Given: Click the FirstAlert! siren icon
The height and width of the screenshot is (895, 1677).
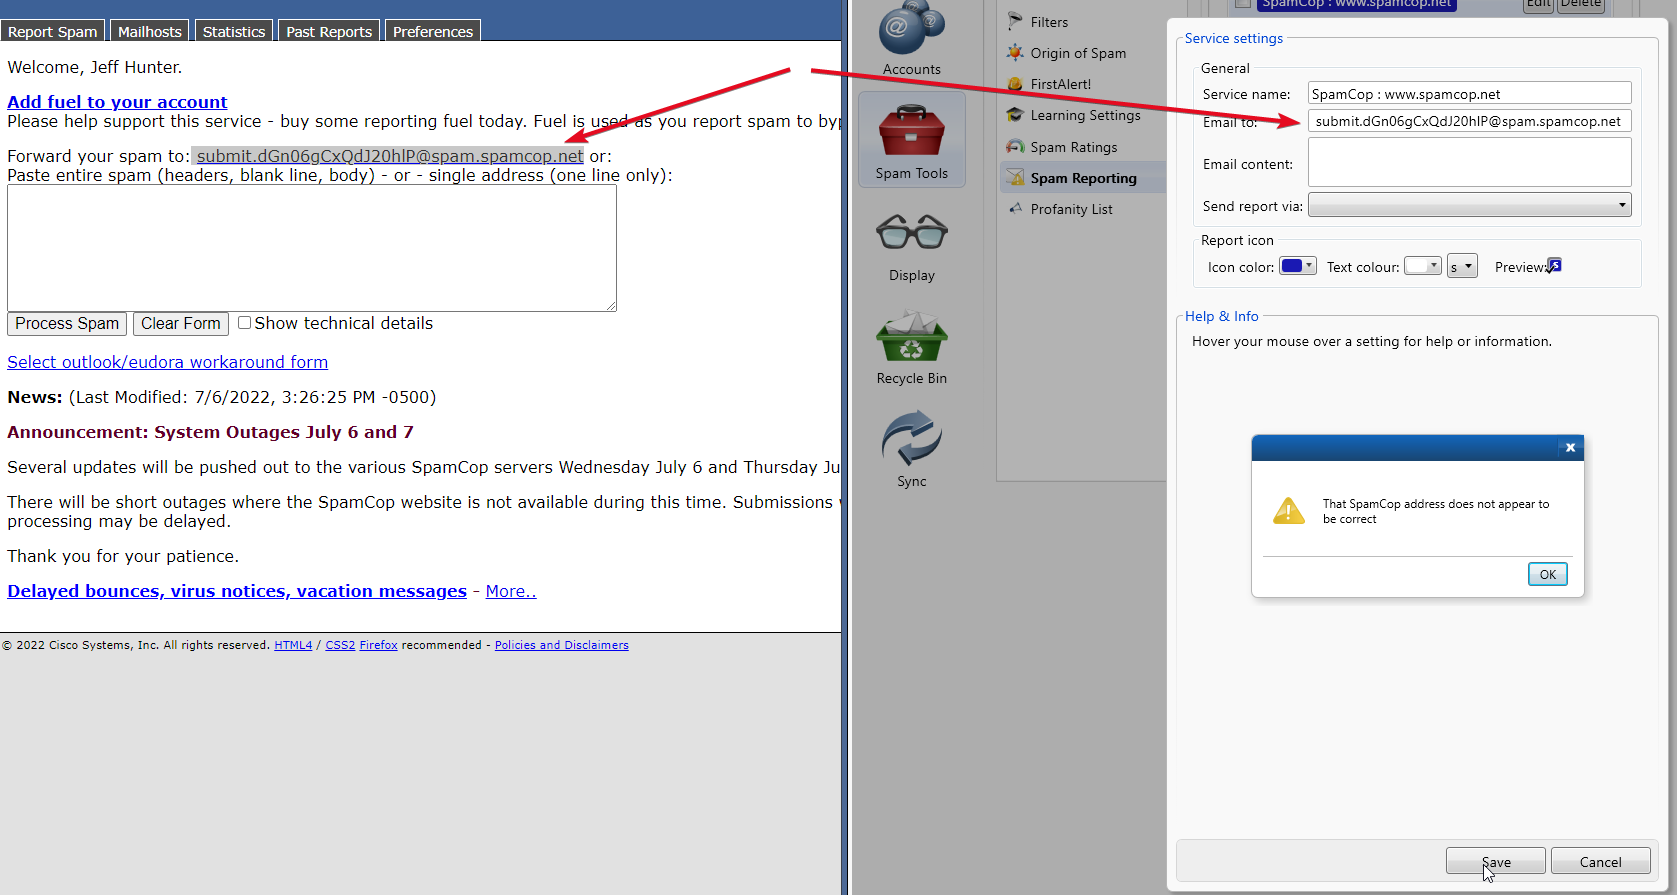Looking at the screenshot, I should pos(1015,84).
